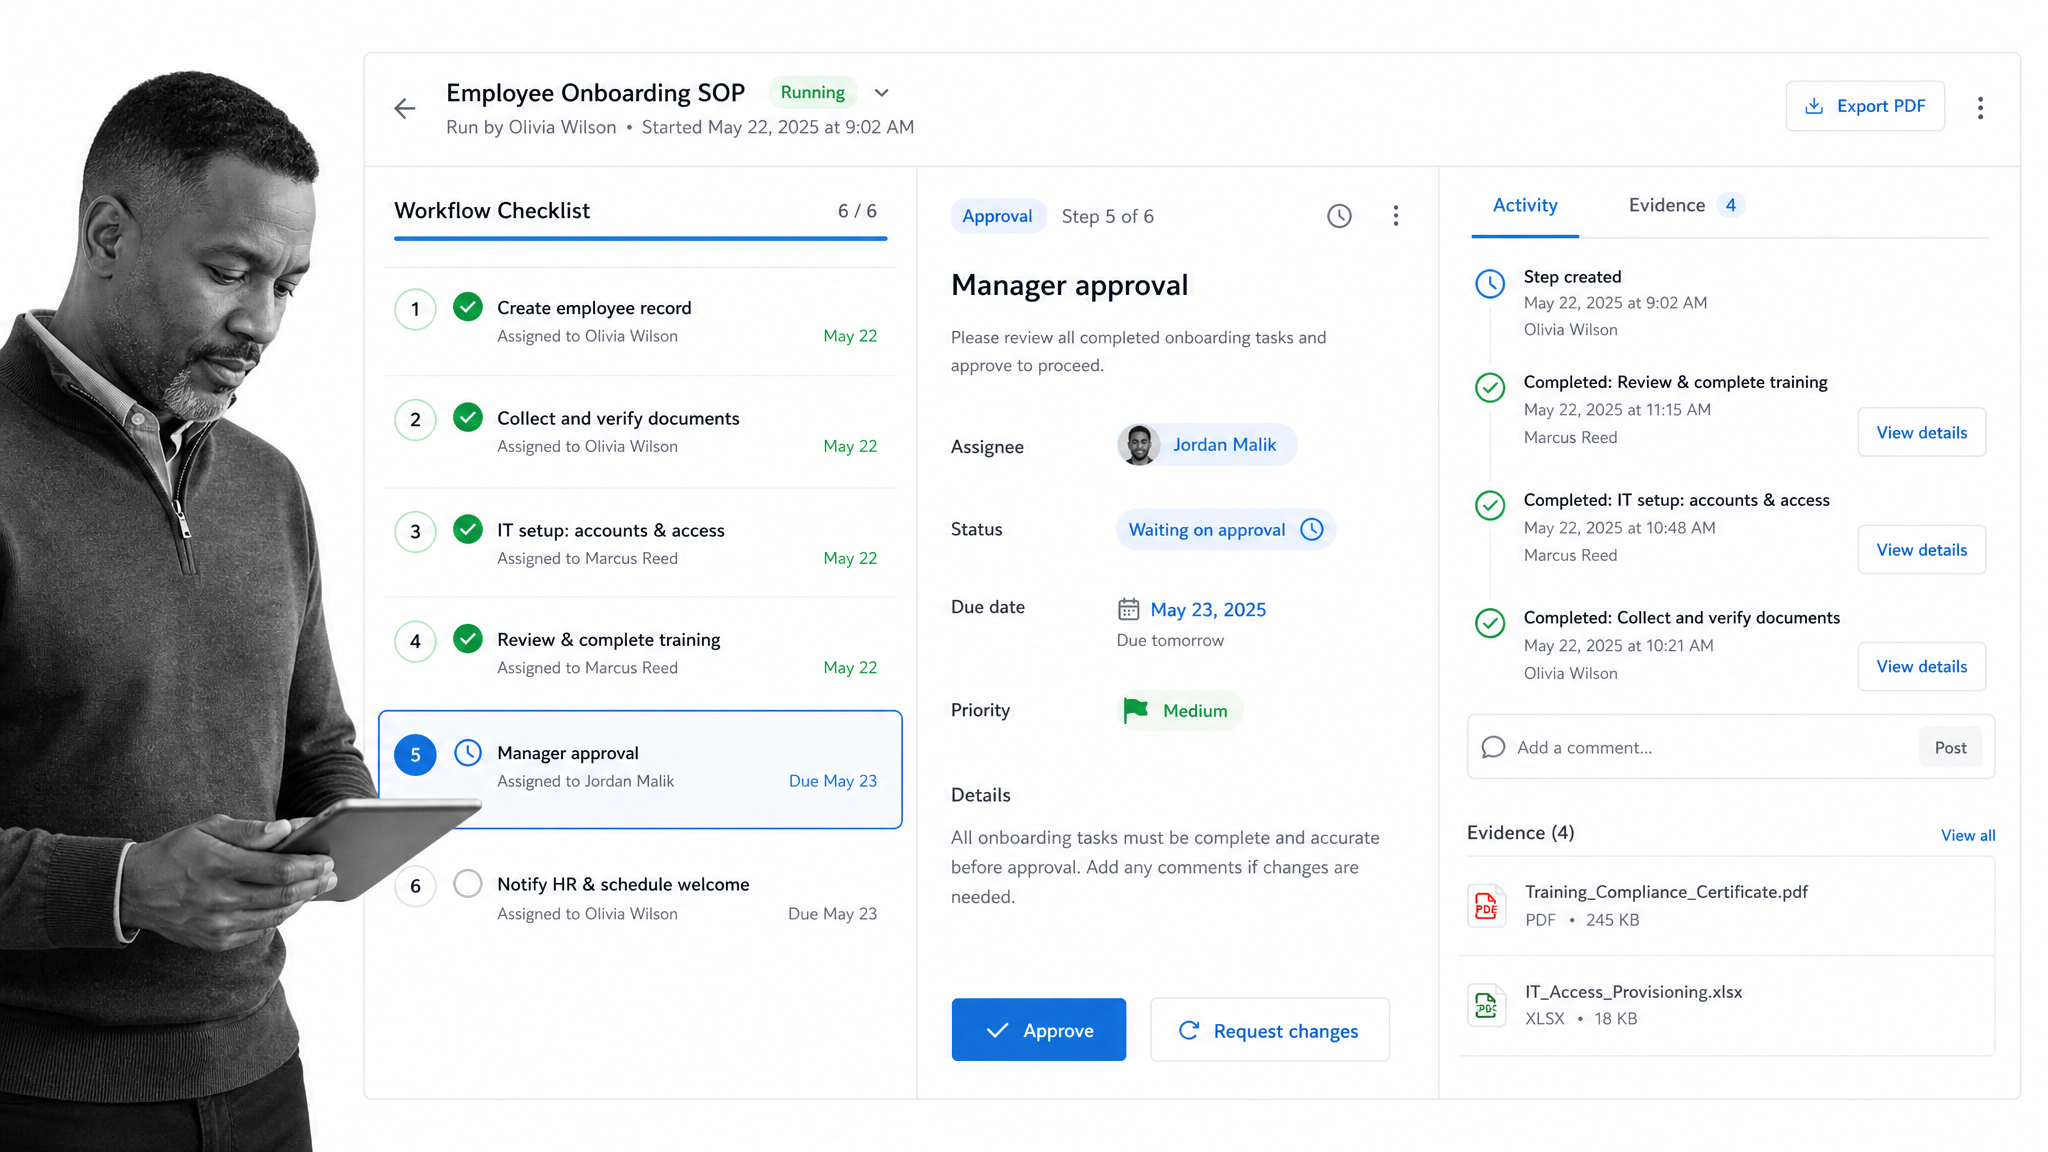Open the step history clock icon
The height and width of the screenshot is (1152, 2048).
(1339, 216)
